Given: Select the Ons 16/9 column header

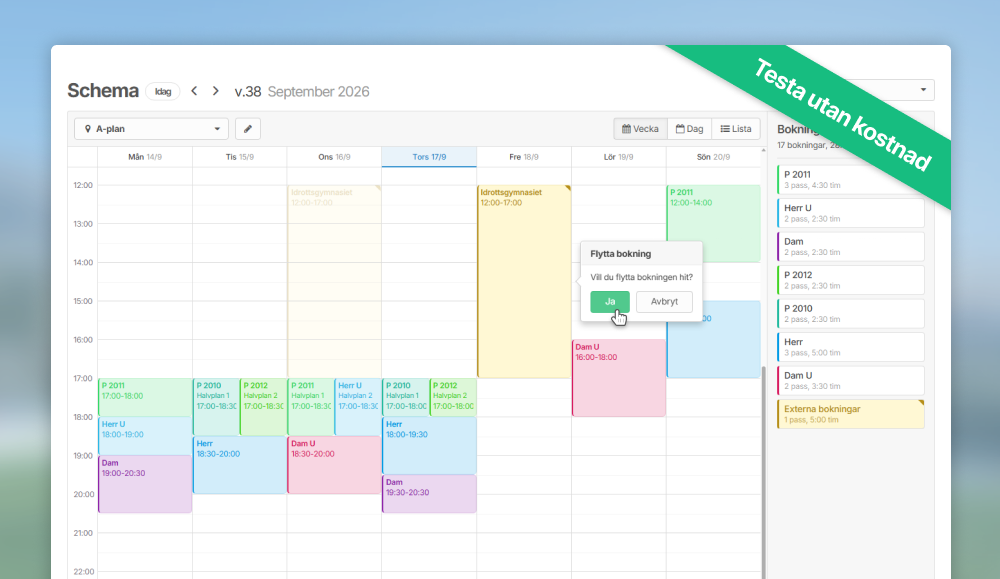Looking at the screenshot, I should click(334, 157).
